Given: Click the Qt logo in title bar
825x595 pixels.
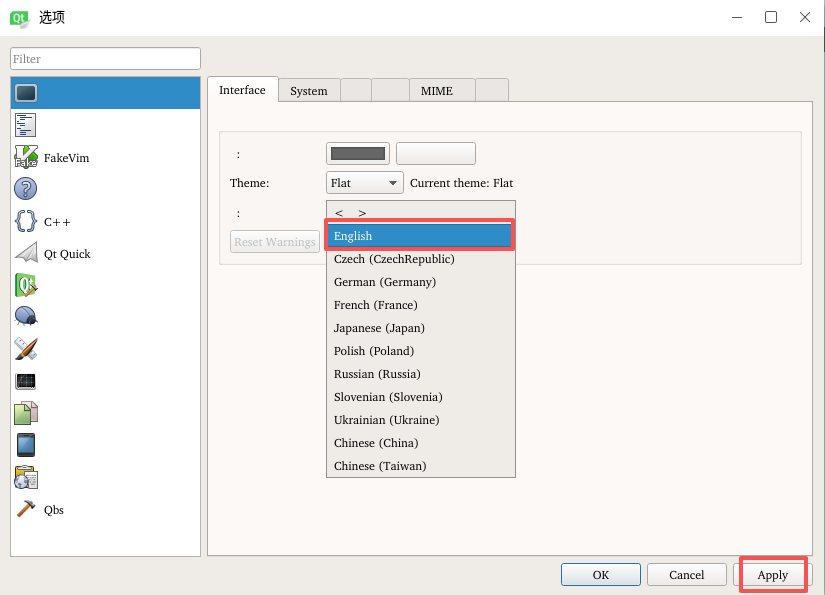Looking at the screenshot, I should 19,18.
